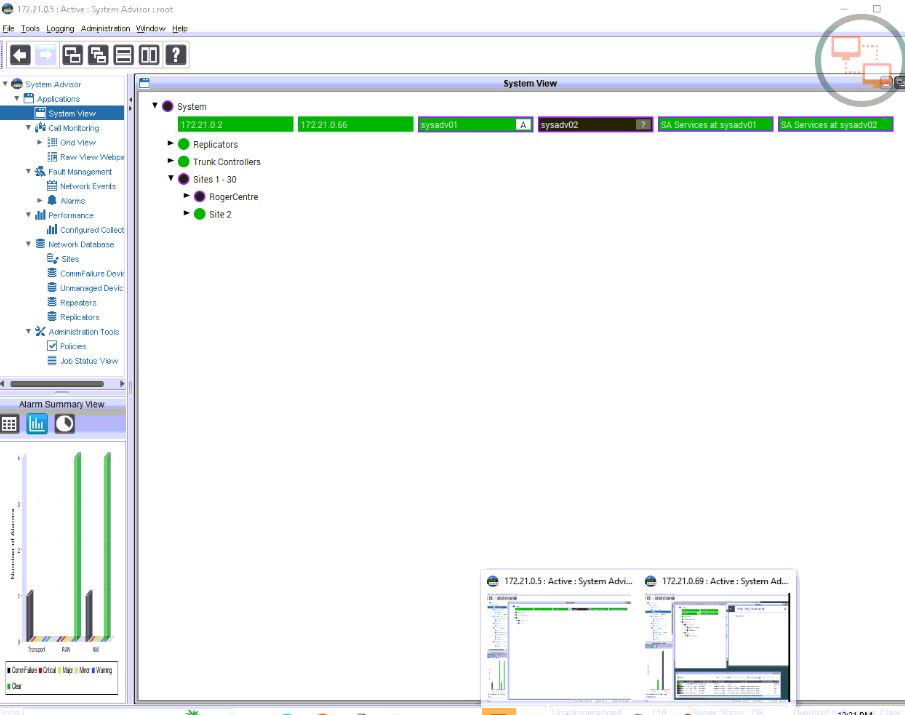Expand the Alarms tree node
This screenshot has height=715, width=905.
[x=40, y=200]
